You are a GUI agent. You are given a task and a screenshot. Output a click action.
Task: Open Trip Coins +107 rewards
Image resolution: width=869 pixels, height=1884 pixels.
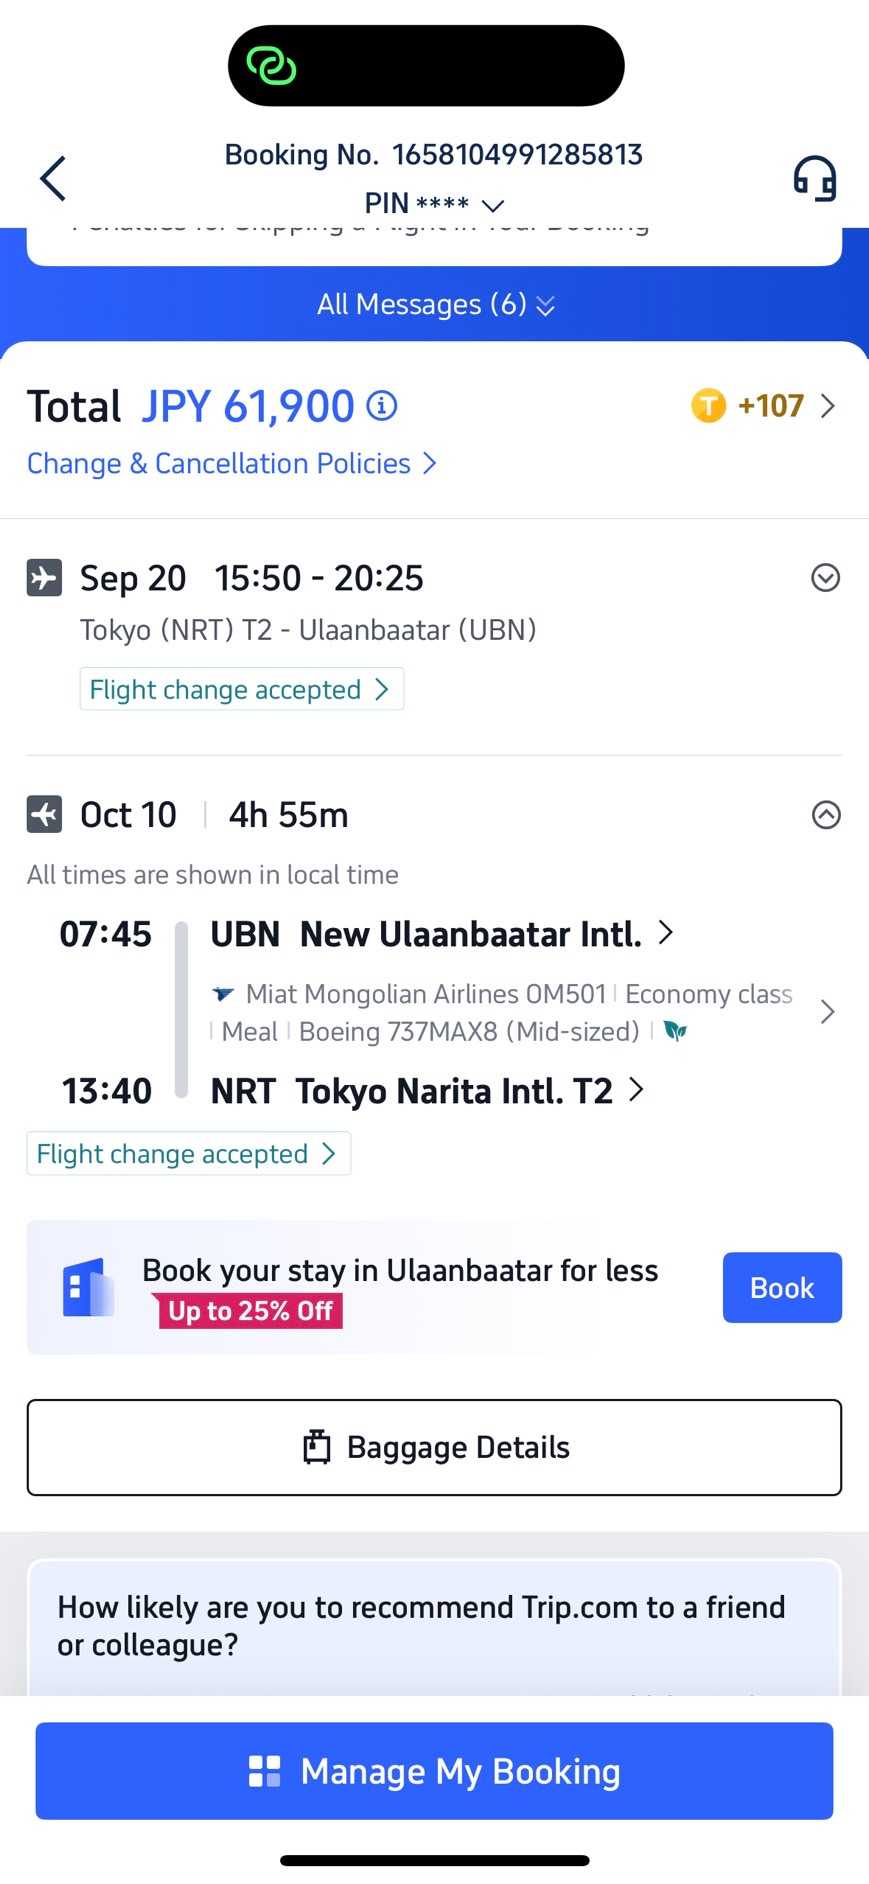point(763,406)
